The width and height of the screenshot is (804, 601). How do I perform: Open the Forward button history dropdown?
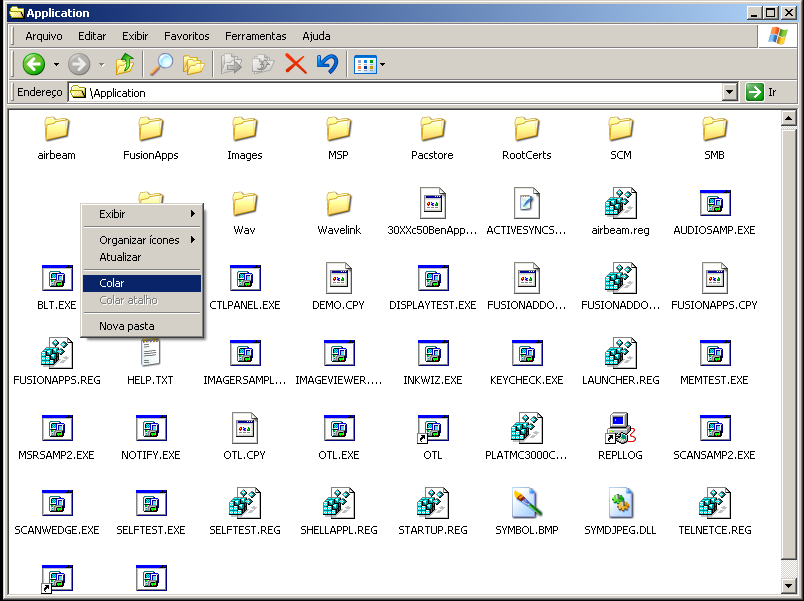tap(102, 65)
